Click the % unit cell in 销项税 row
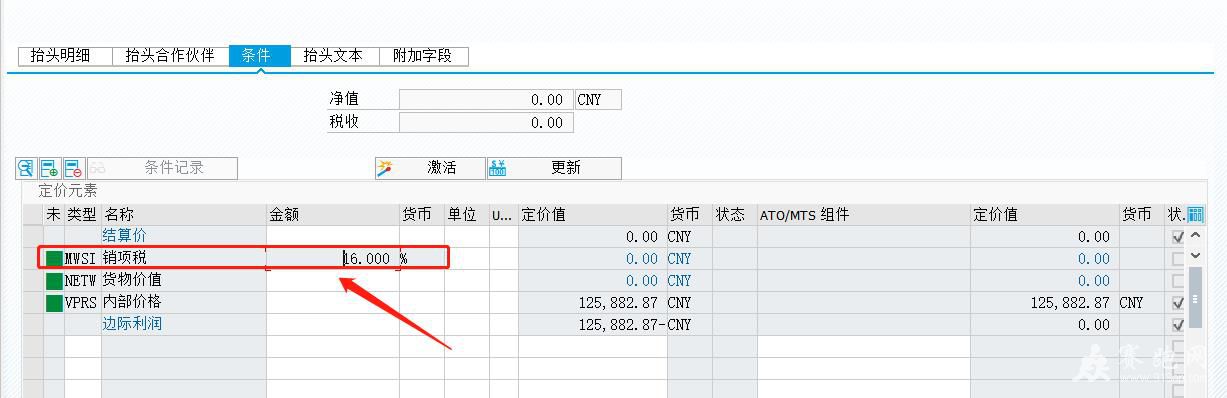 click(422, 258)
